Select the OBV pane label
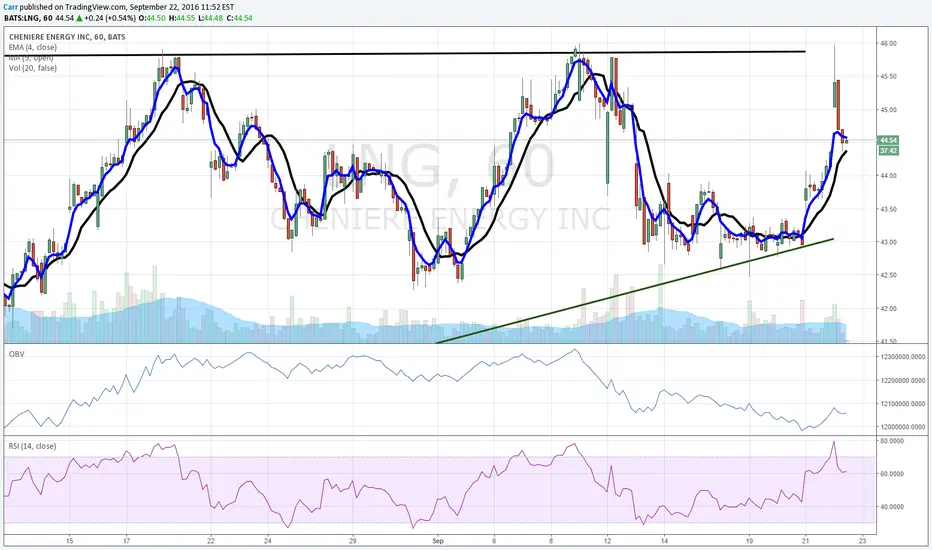Screen dimensions: 932x550 point(16,354)
